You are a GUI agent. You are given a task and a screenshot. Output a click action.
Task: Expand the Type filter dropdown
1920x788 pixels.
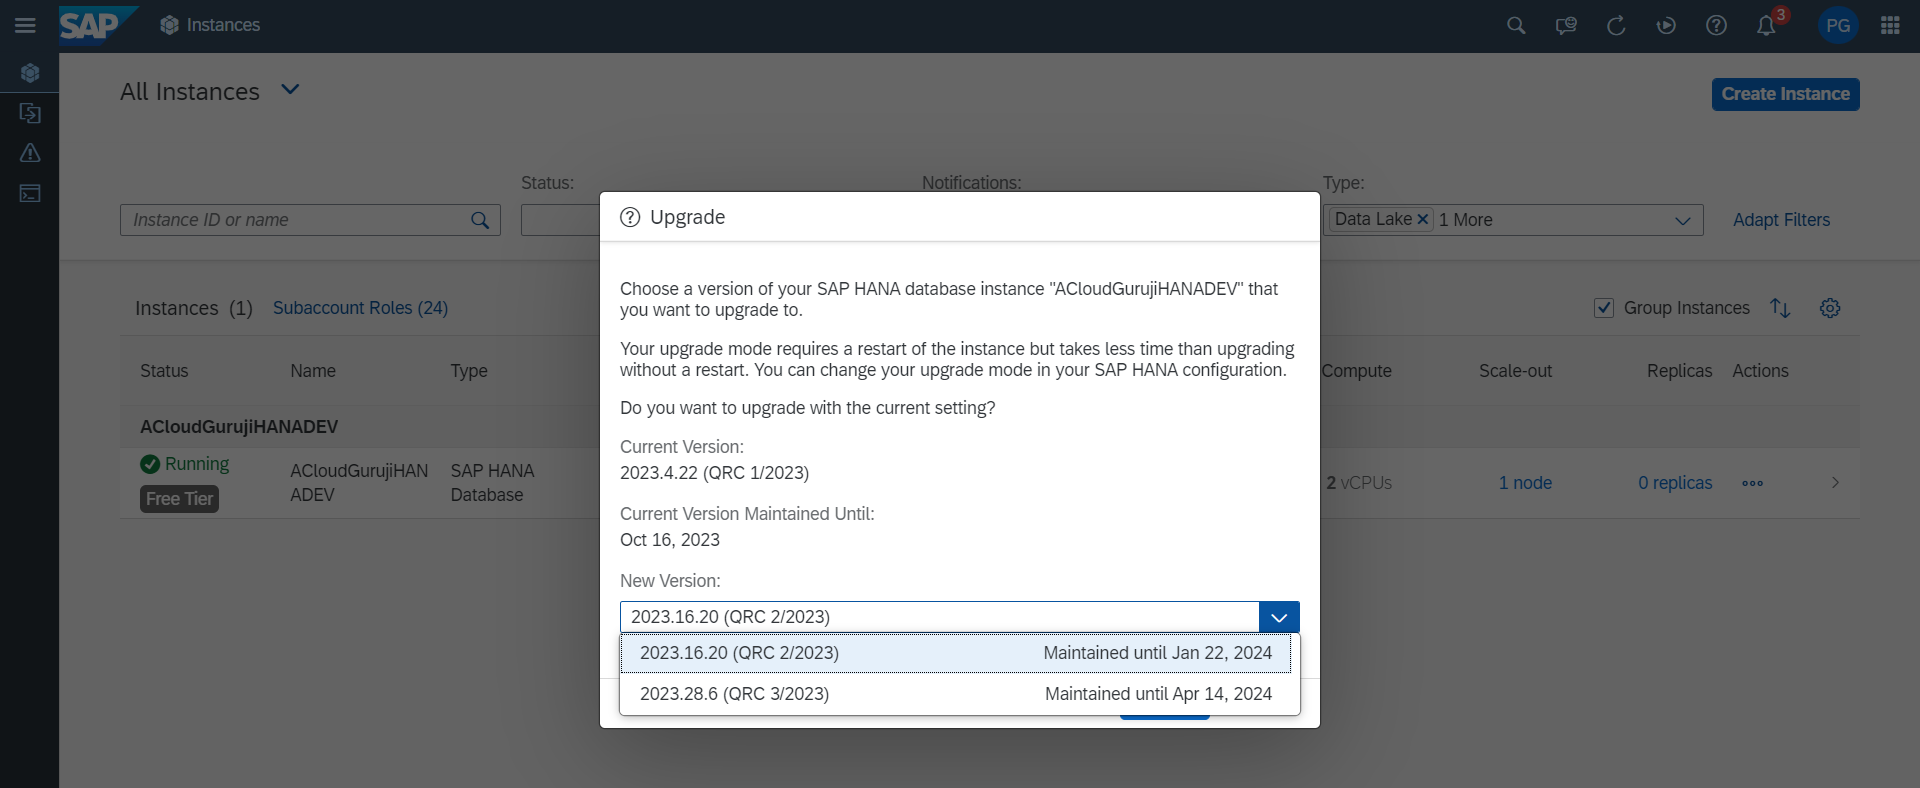pyautogui.click(x=1682, y=220)
